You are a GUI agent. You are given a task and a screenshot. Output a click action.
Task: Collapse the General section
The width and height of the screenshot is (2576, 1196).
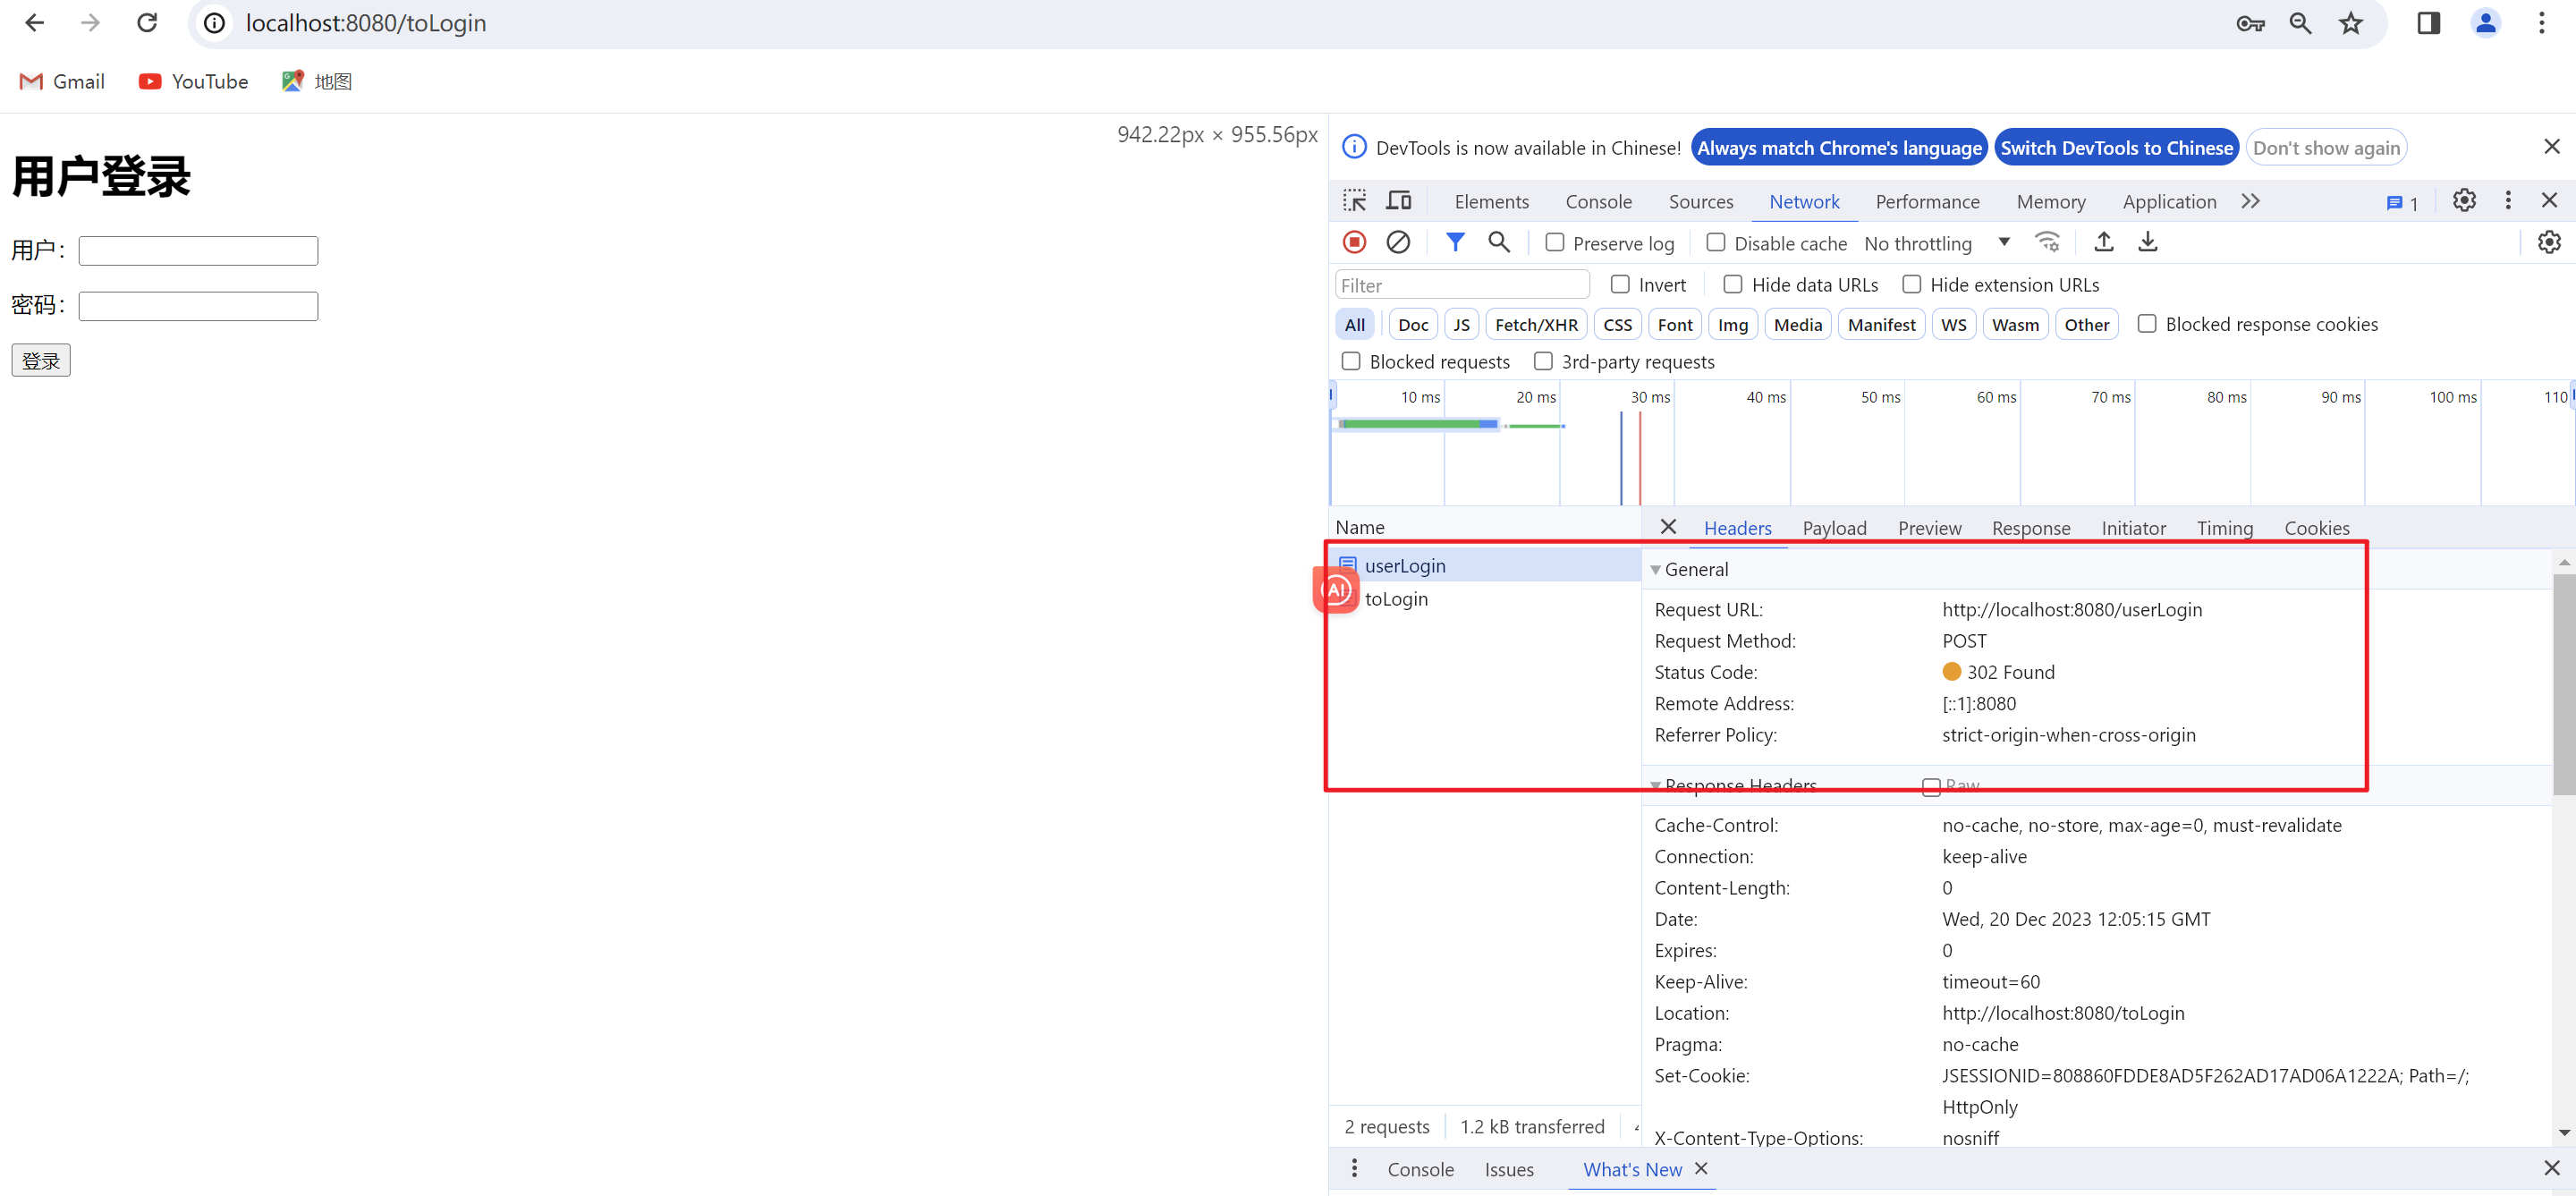coord(1656,570)
